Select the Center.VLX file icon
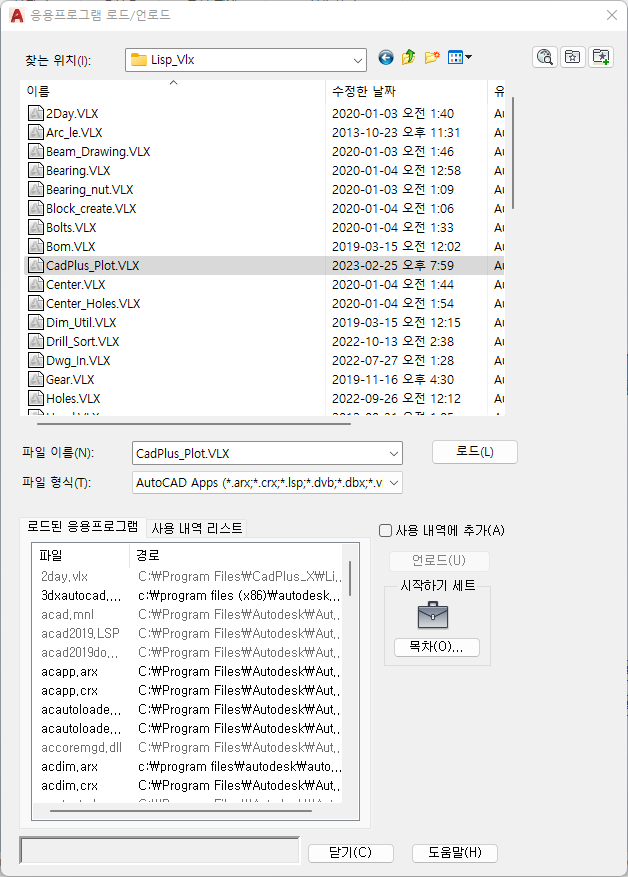 [36, 284]
